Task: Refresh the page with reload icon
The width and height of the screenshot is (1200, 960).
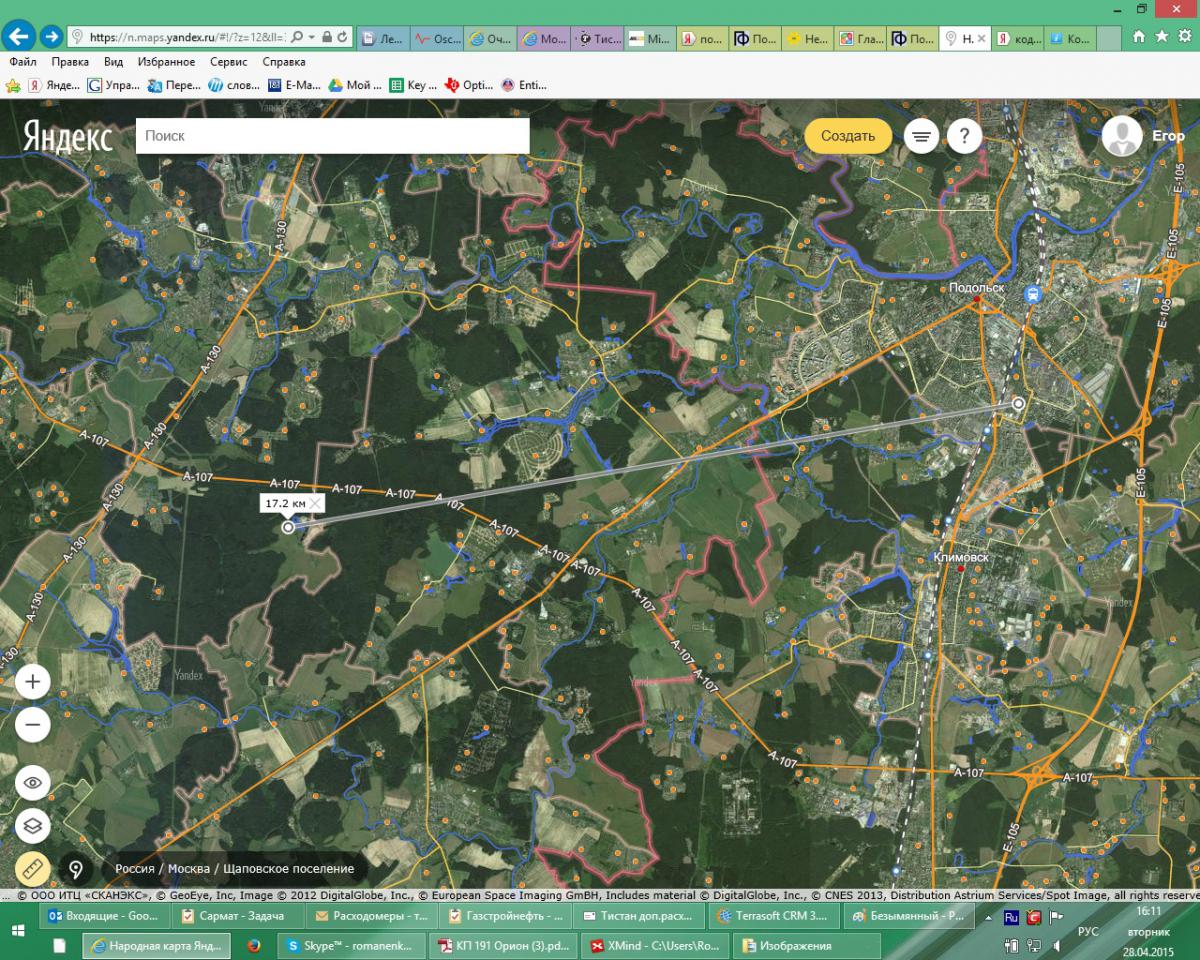Action: [x=343, y=37]
